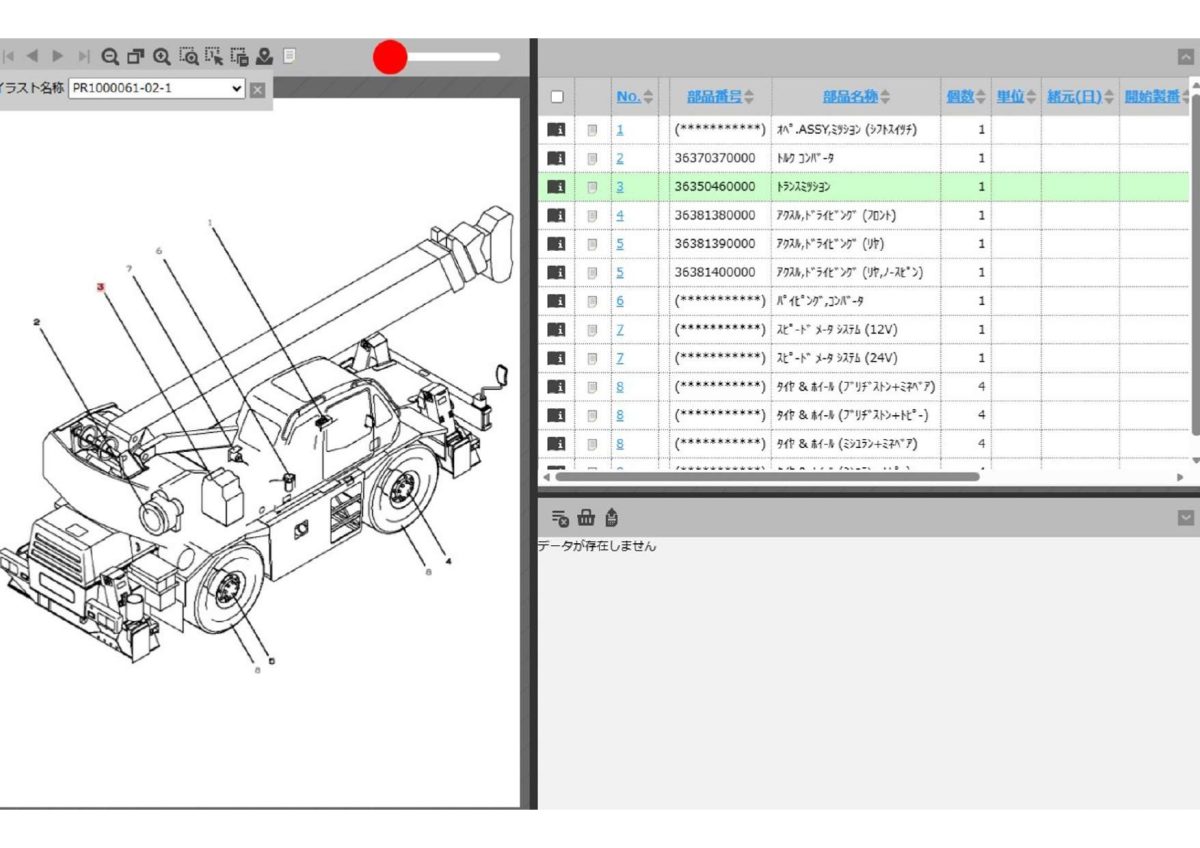The image size is (1200, 848).
Task: Expand the lower panel with corner arrow
Action: coord(1186,517)
